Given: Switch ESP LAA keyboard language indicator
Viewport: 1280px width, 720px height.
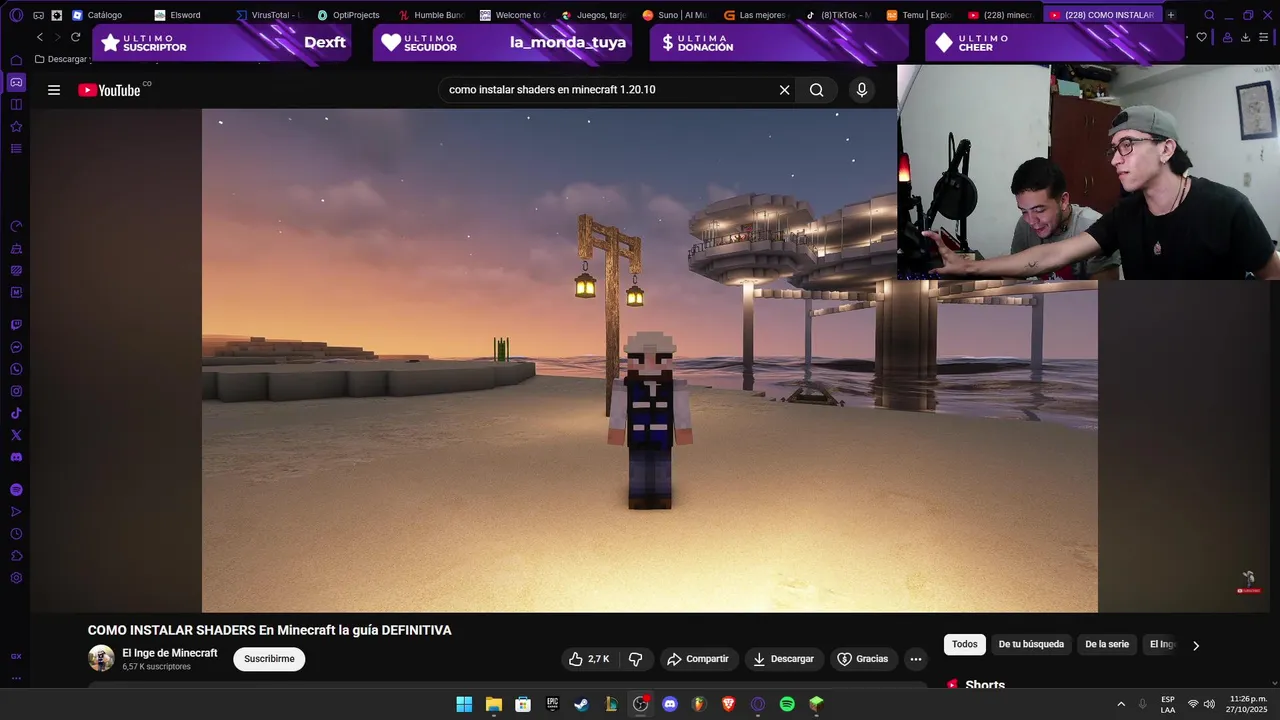Looking at the screenshot, I should point(1168,704).
